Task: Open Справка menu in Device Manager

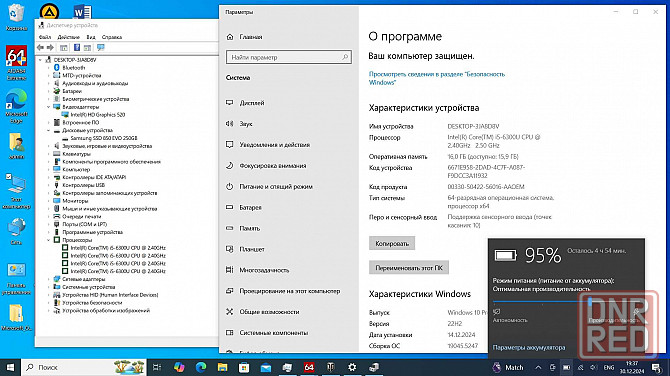Action: click(112, 37)
